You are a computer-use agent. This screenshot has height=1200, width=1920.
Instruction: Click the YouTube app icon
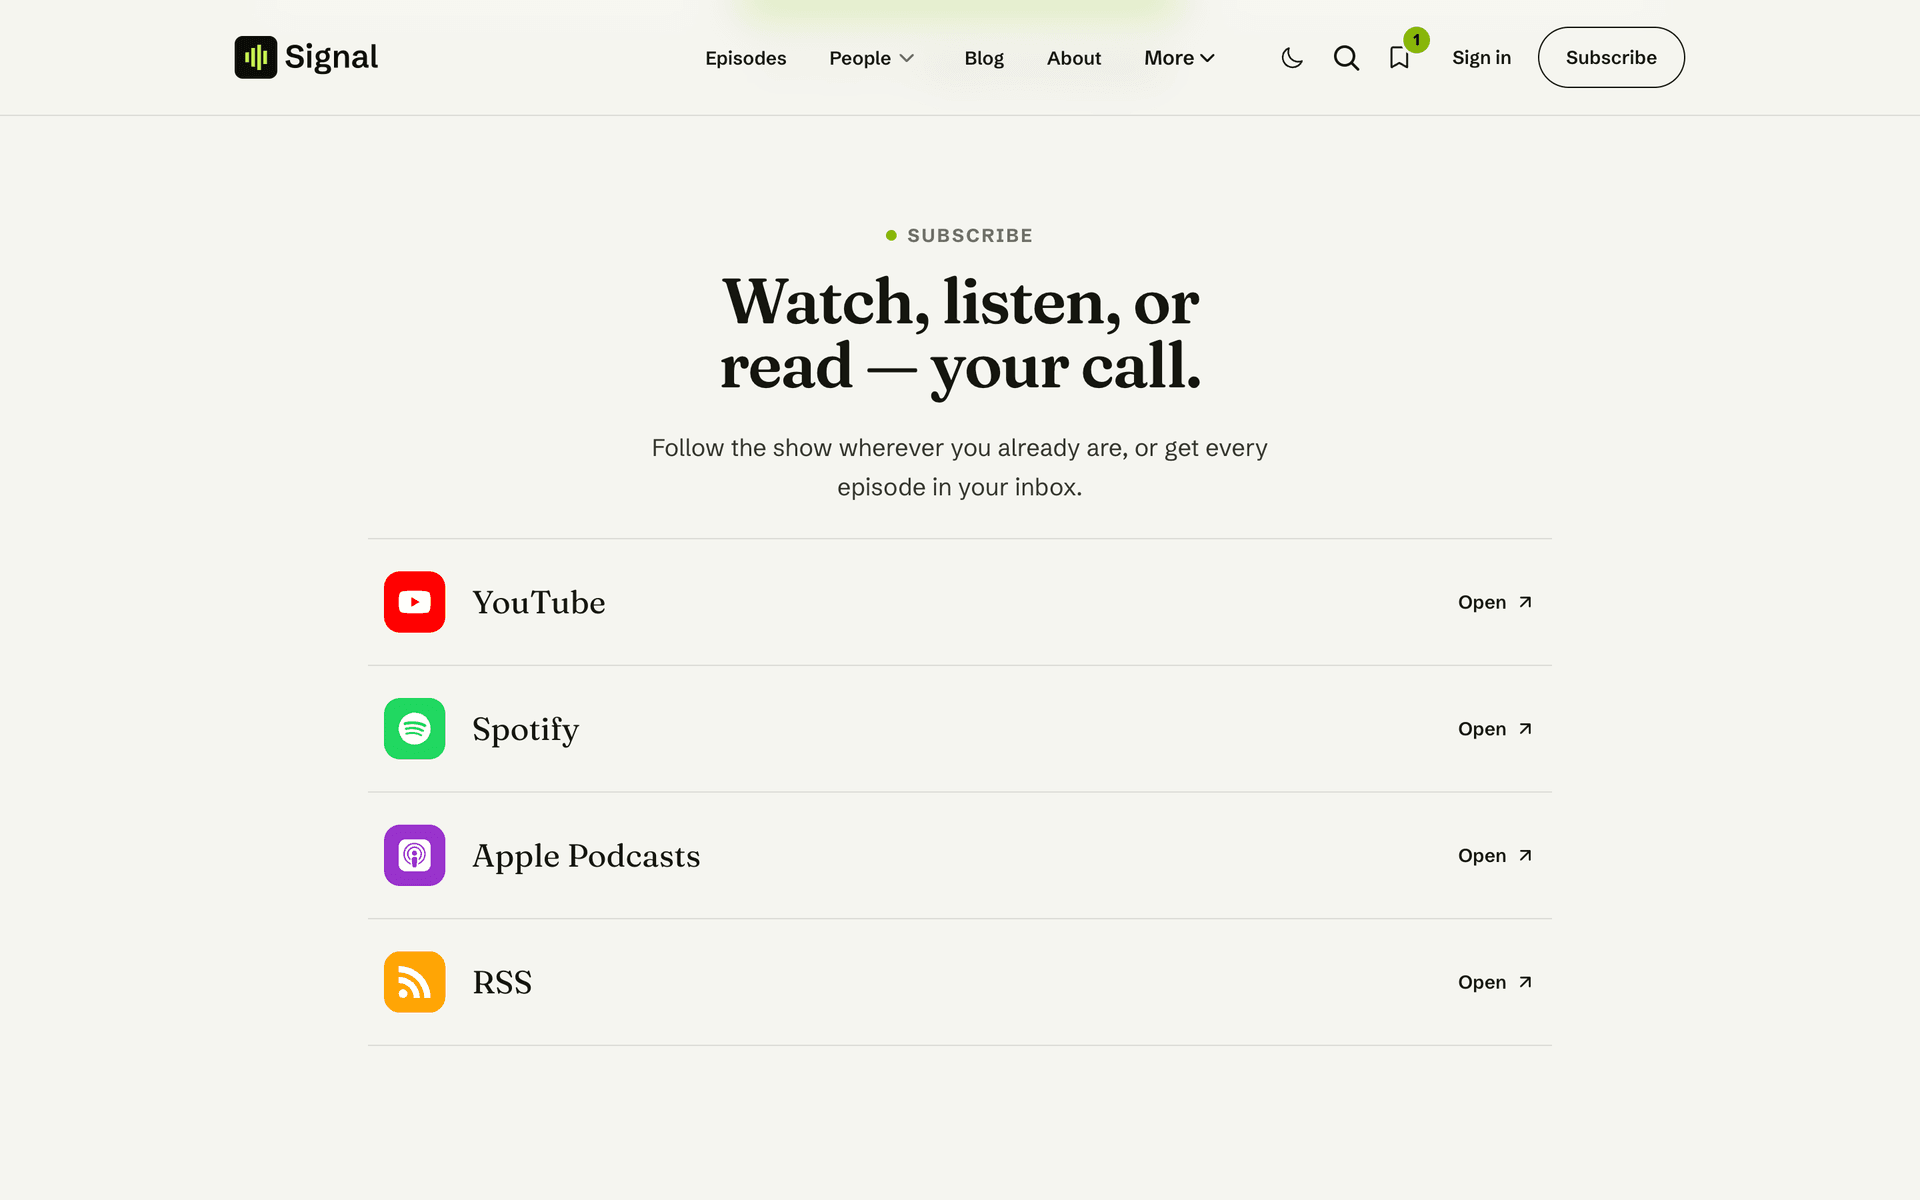[x=414, y=602]
